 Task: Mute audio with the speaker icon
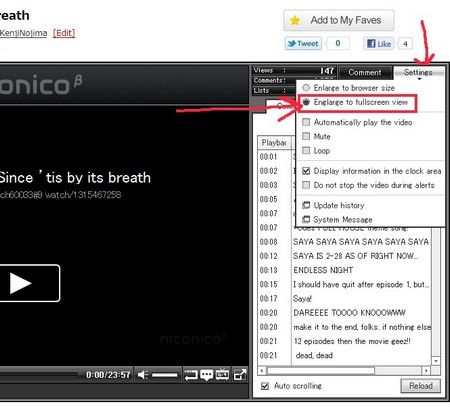[143, 375]
